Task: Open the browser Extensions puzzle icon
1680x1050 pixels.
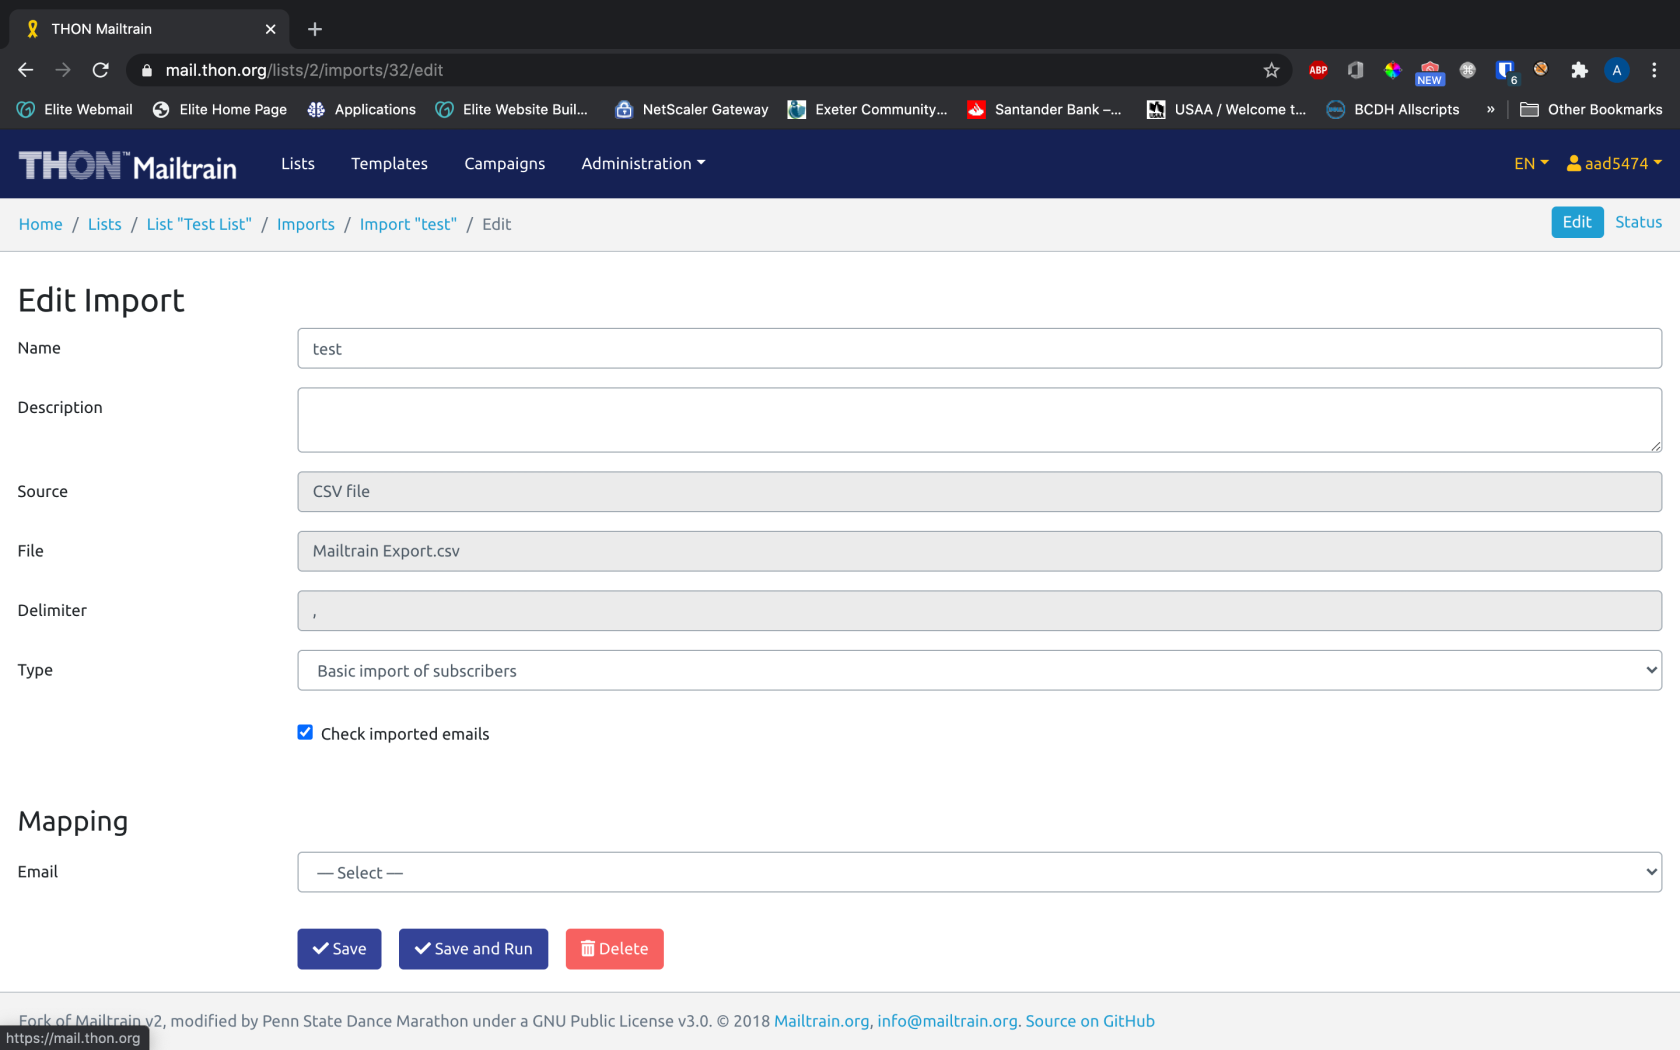Action: tap(1579, 70)
